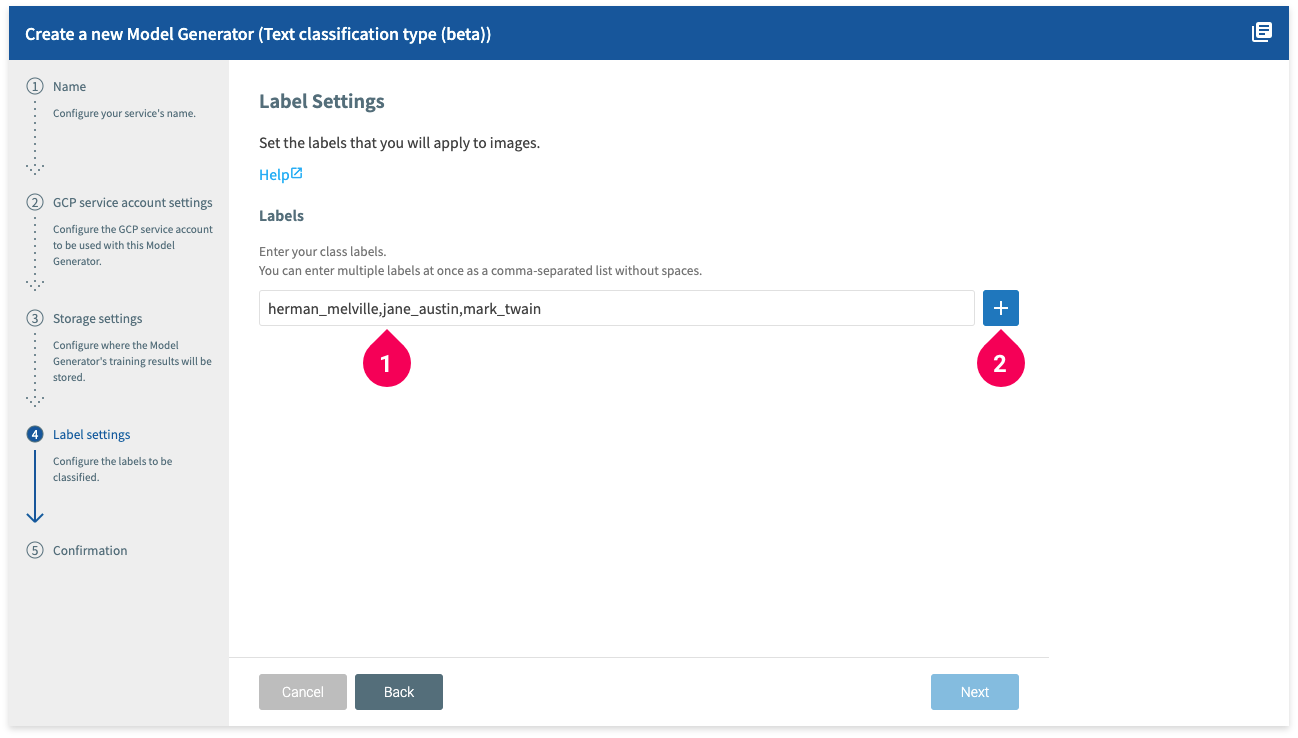Click the 'Set the labels that you will apply' text
Image resolution: width=1298 pixels, height=738 pixels.
tap(399, 143)
